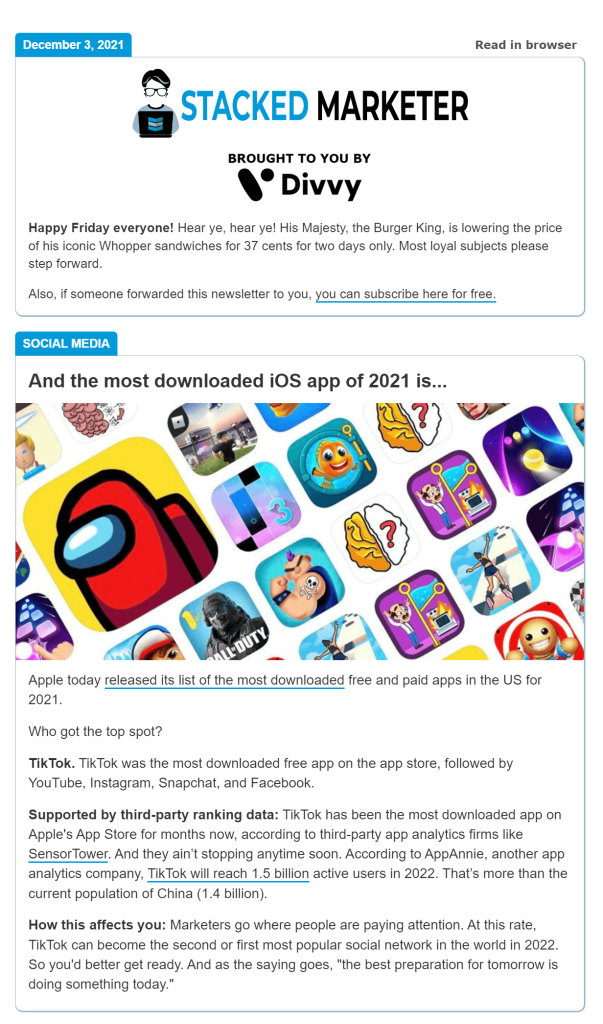Click the Stacked Marketer mascot logo icon
The image size is (603, 1024).
tap(156, 104)
